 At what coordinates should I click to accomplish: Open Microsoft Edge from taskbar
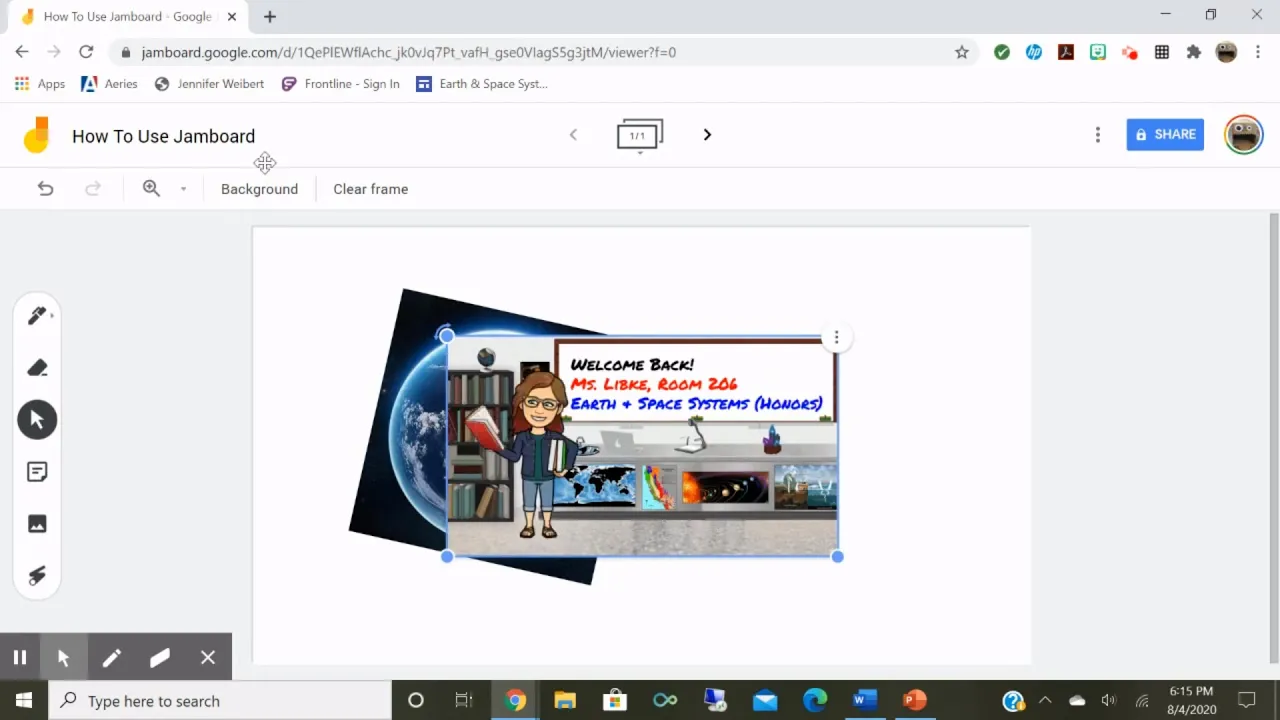(815, 700)
